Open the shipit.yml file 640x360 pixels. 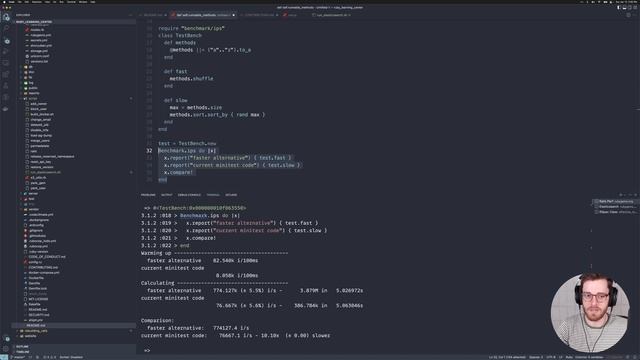(36, 320)
